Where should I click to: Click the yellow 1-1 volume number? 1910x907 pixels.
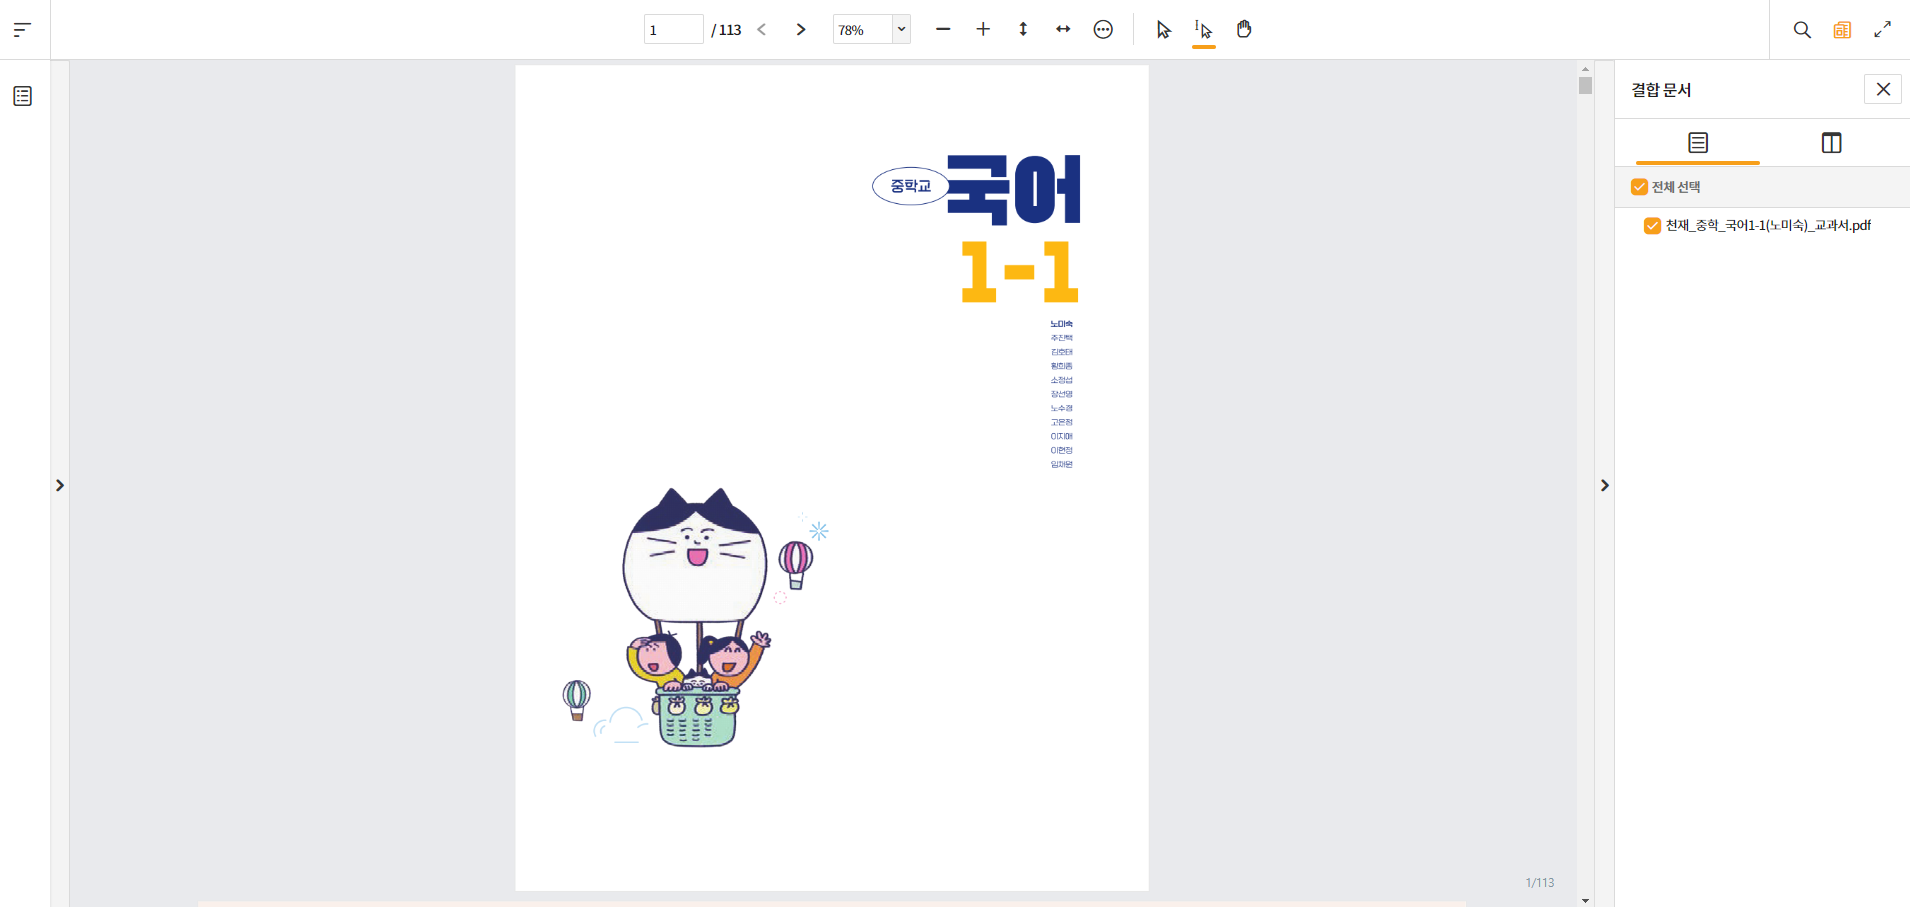(x=1019, y=271)
